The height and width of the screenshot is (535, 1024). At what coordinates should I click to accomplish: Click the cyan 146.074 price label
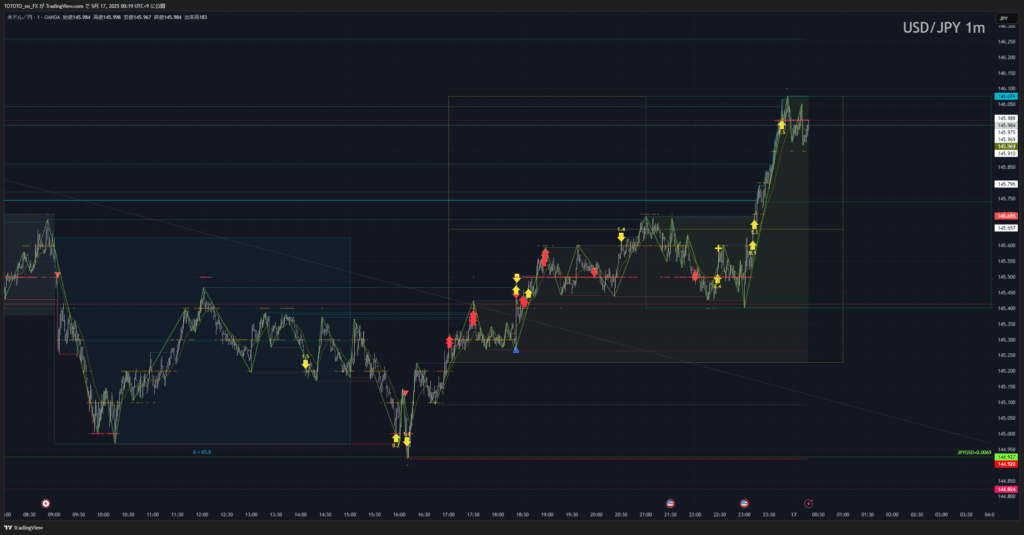pos(1006,97)
